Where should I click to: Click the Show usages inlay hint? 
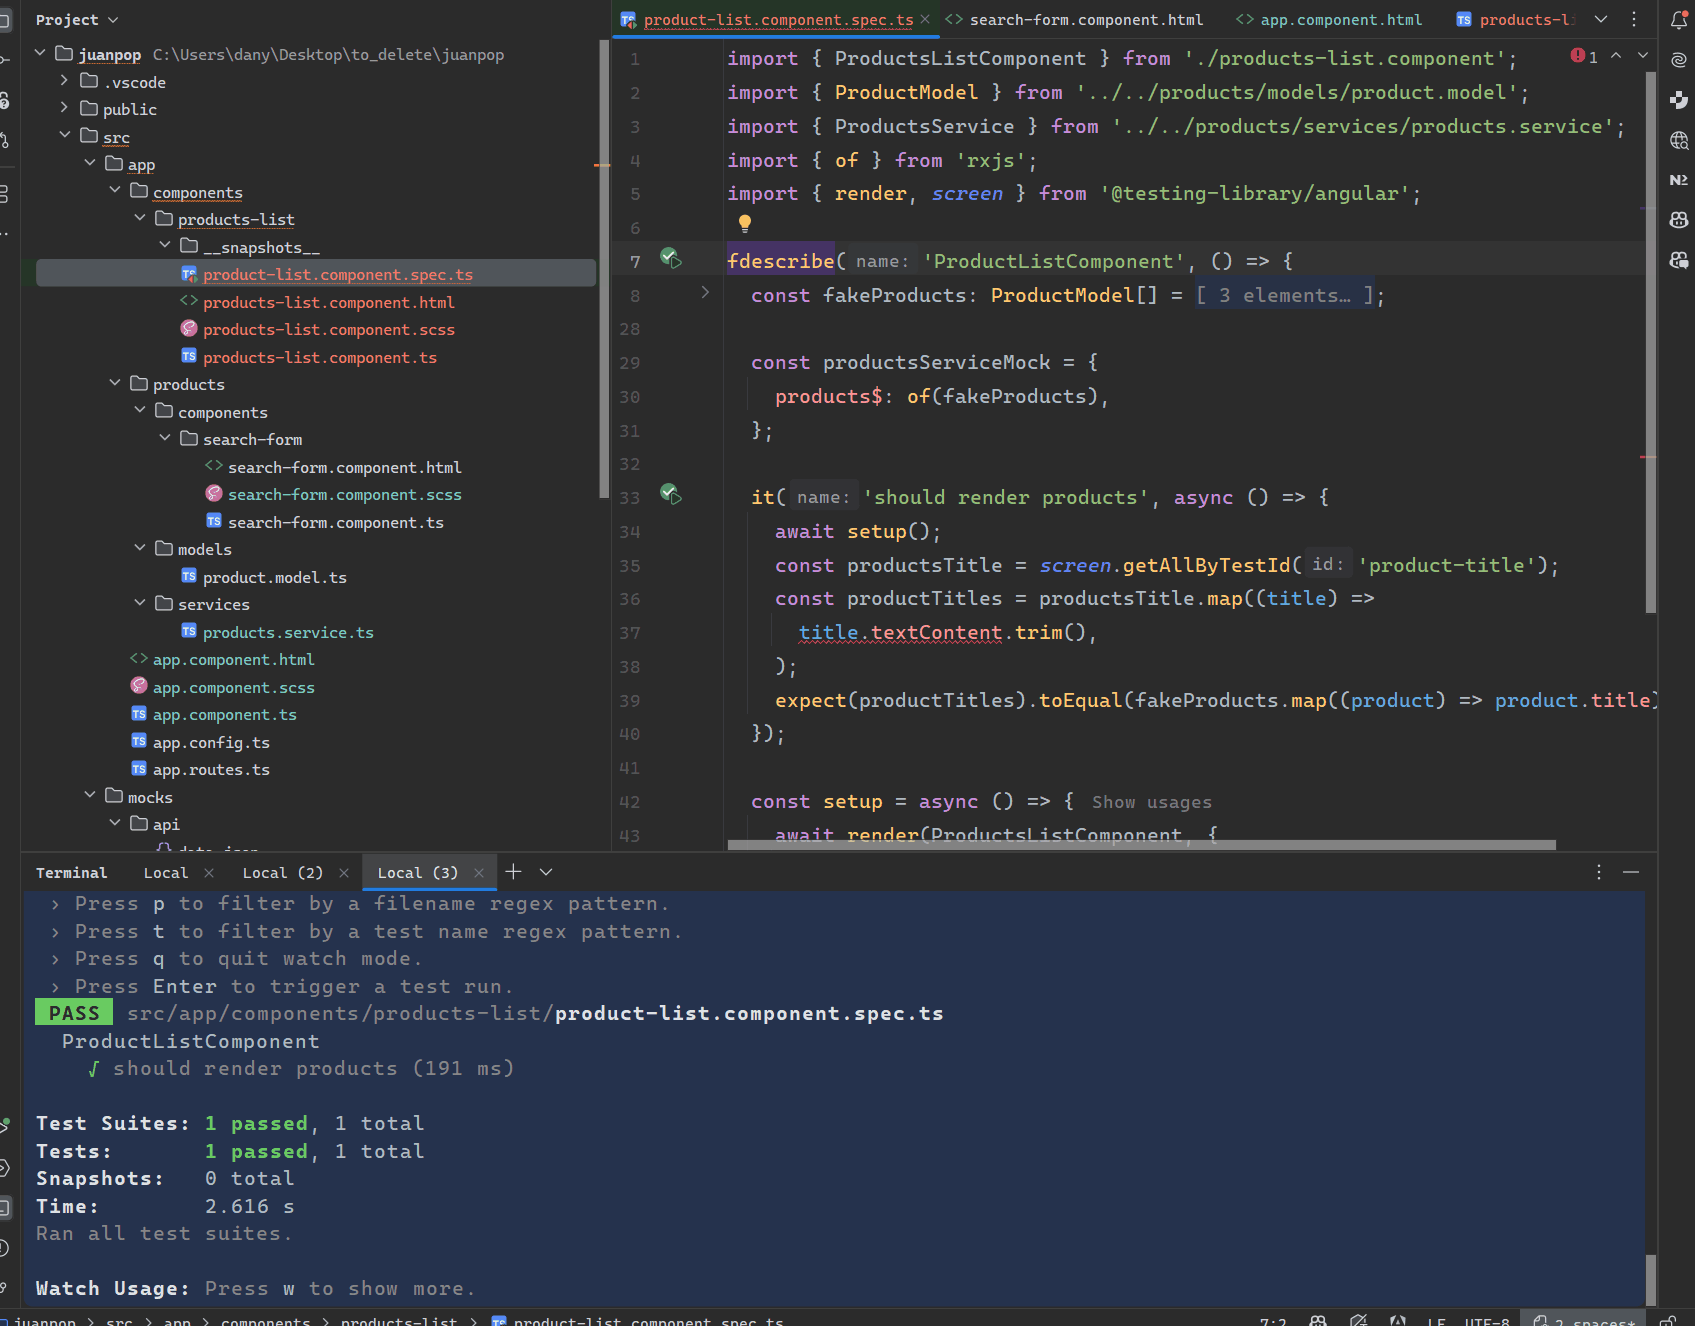click(x=1151, y=802)
